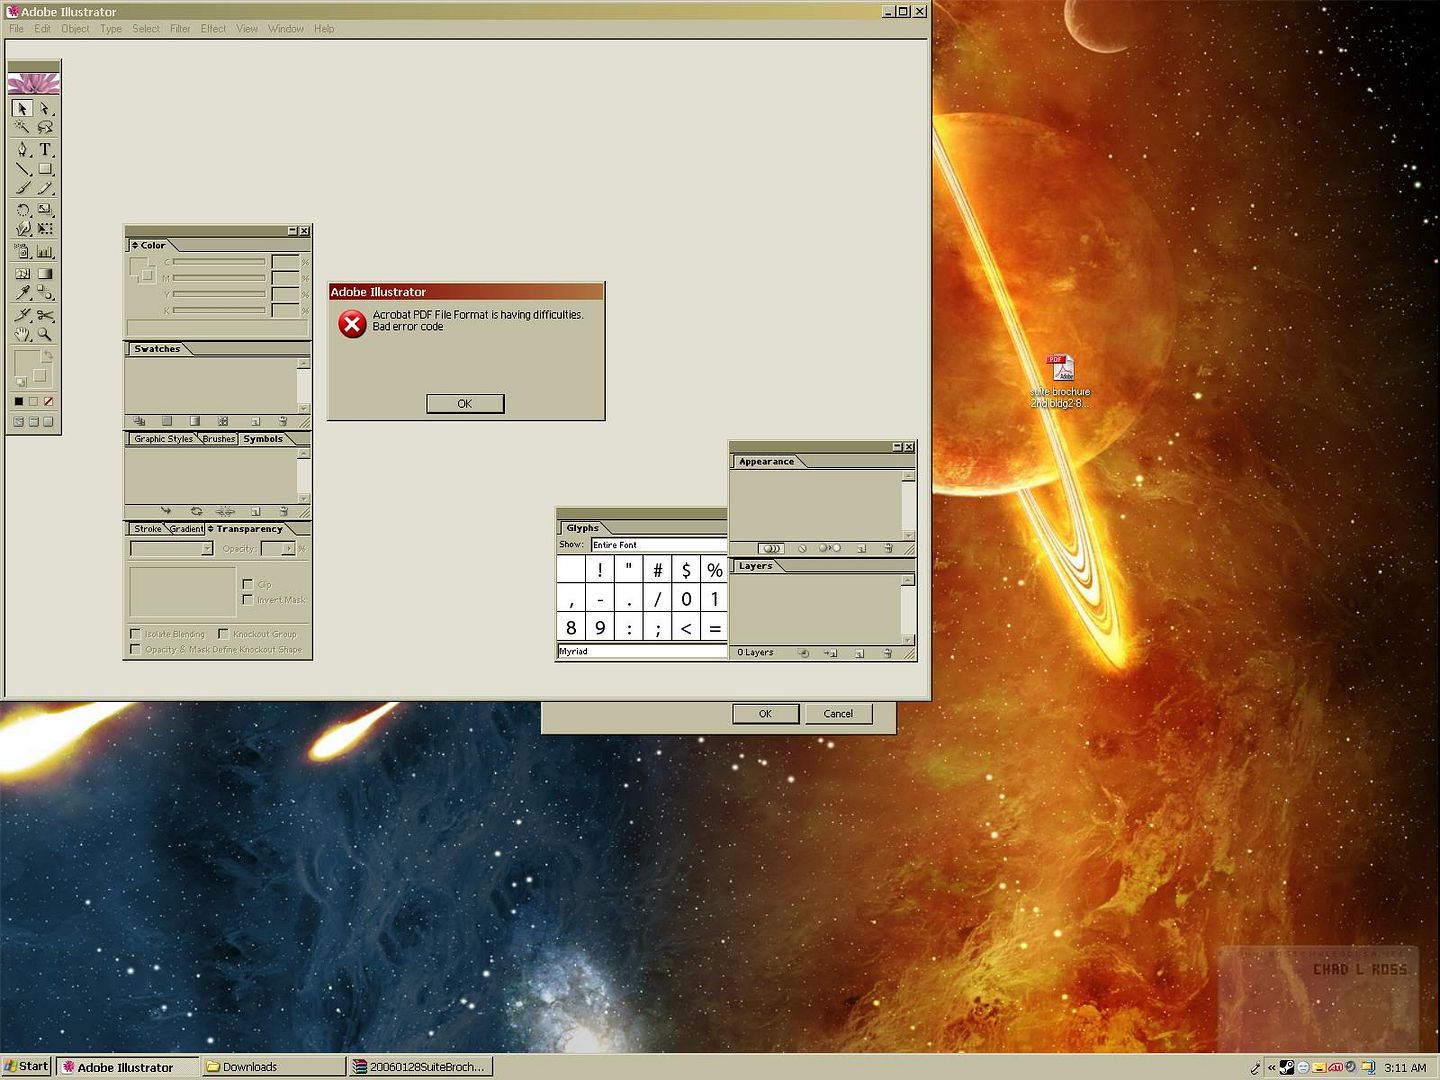The width and height of the screenshot is (1440, 1080).
Task: Select the Blend tool
Action: click(x=45, y=293)
